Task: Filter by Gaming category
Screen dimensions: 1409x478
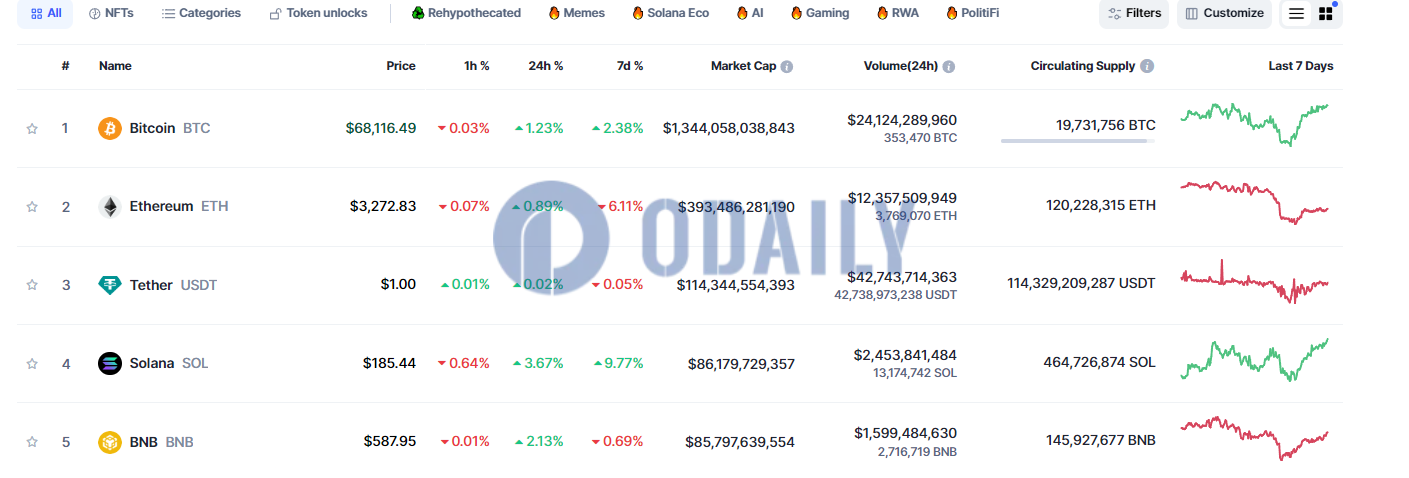Action: [820, 13]
